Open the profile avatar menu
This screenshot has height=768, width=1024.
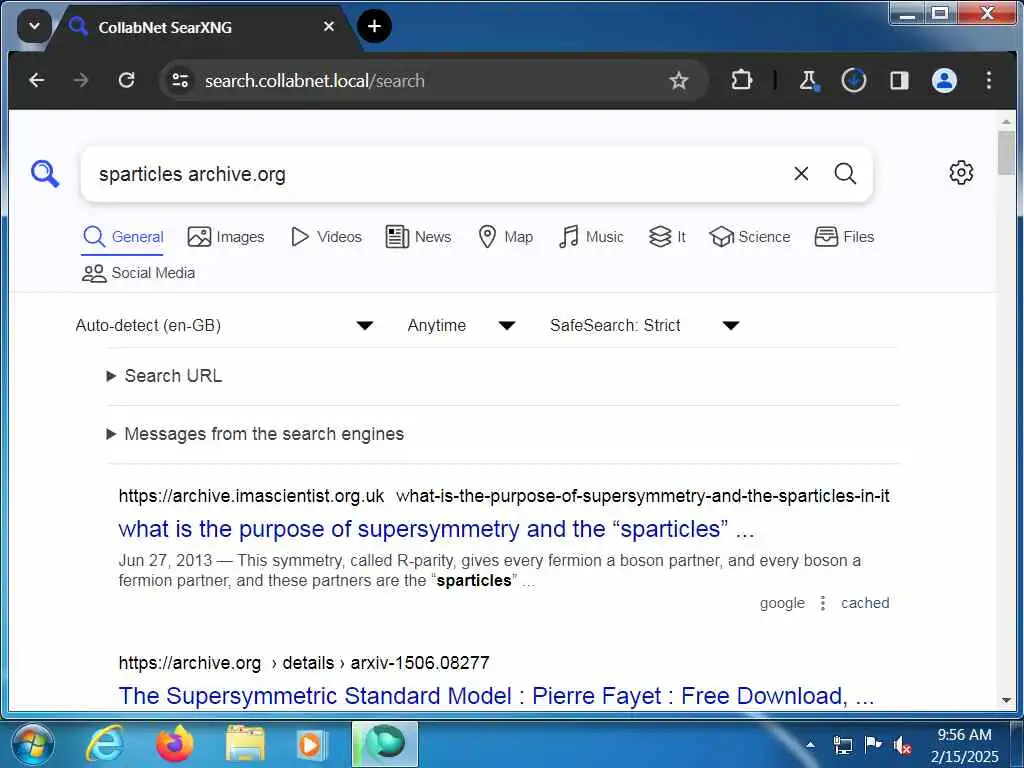(x=944, y=80)
